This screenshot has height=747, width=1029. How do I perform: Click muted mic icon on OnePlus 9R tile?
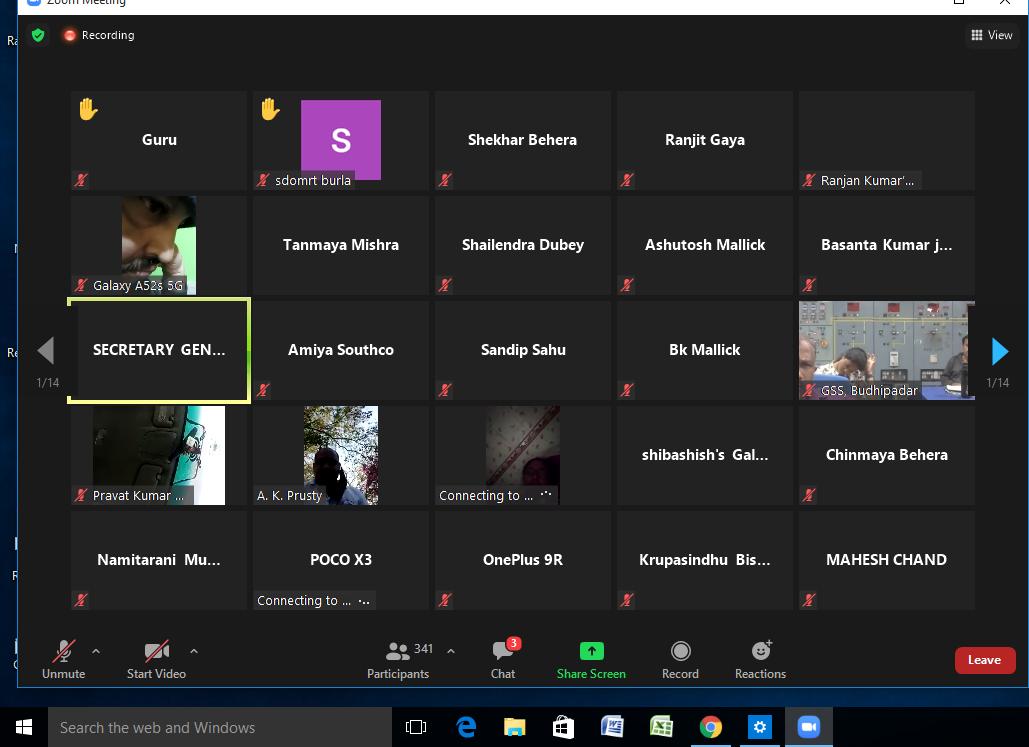point(446,600)
